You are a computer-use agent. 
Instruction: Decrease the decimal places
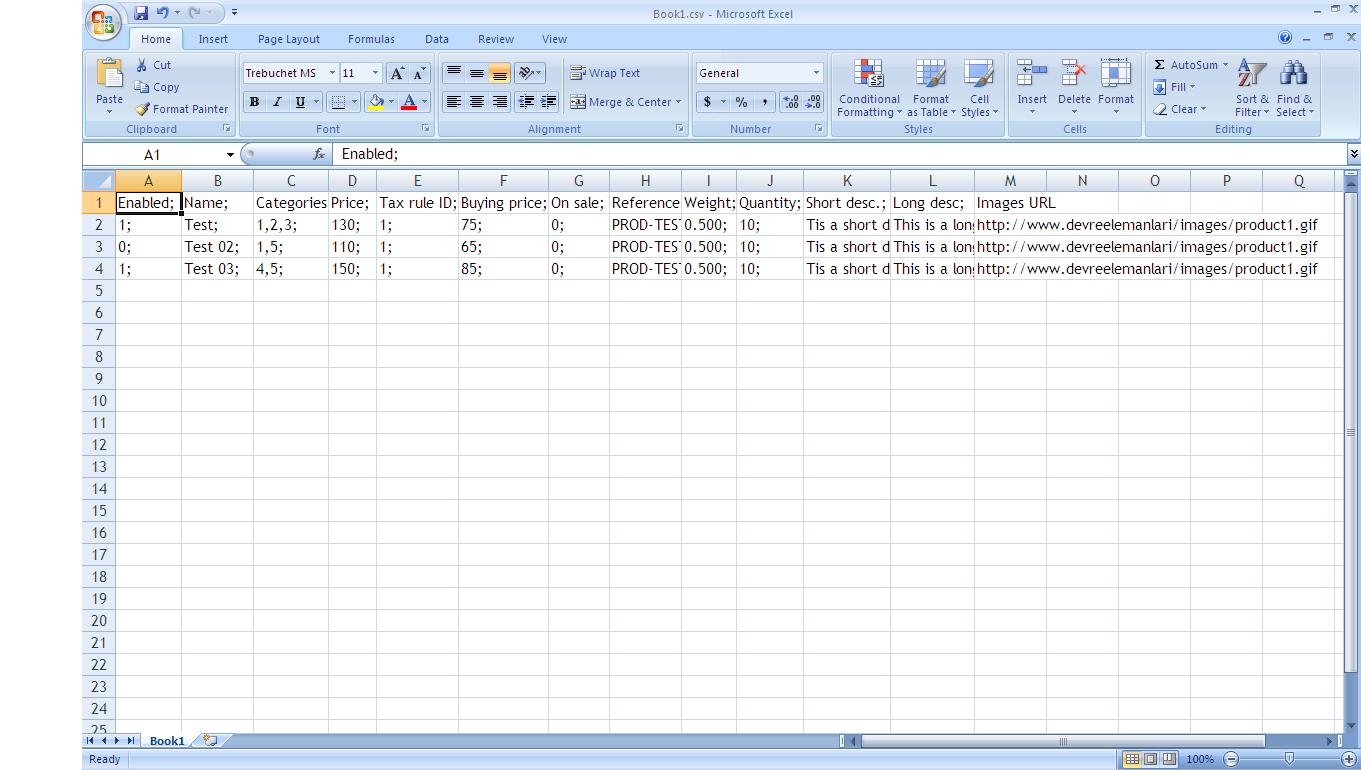[x=813, y=102]
